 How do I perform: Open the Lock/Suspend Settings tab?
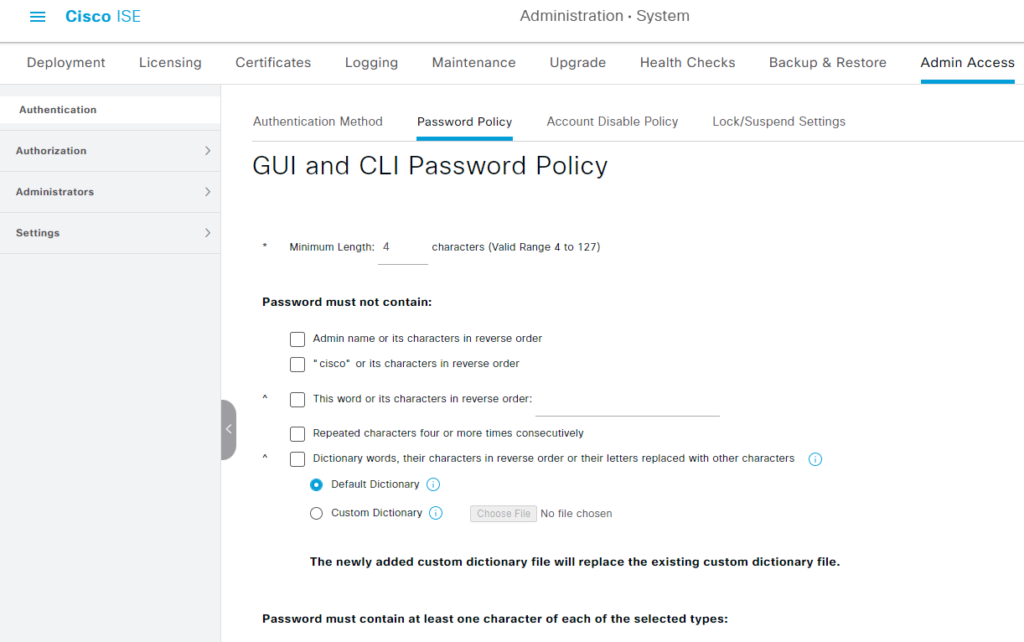tap(778, 122)
